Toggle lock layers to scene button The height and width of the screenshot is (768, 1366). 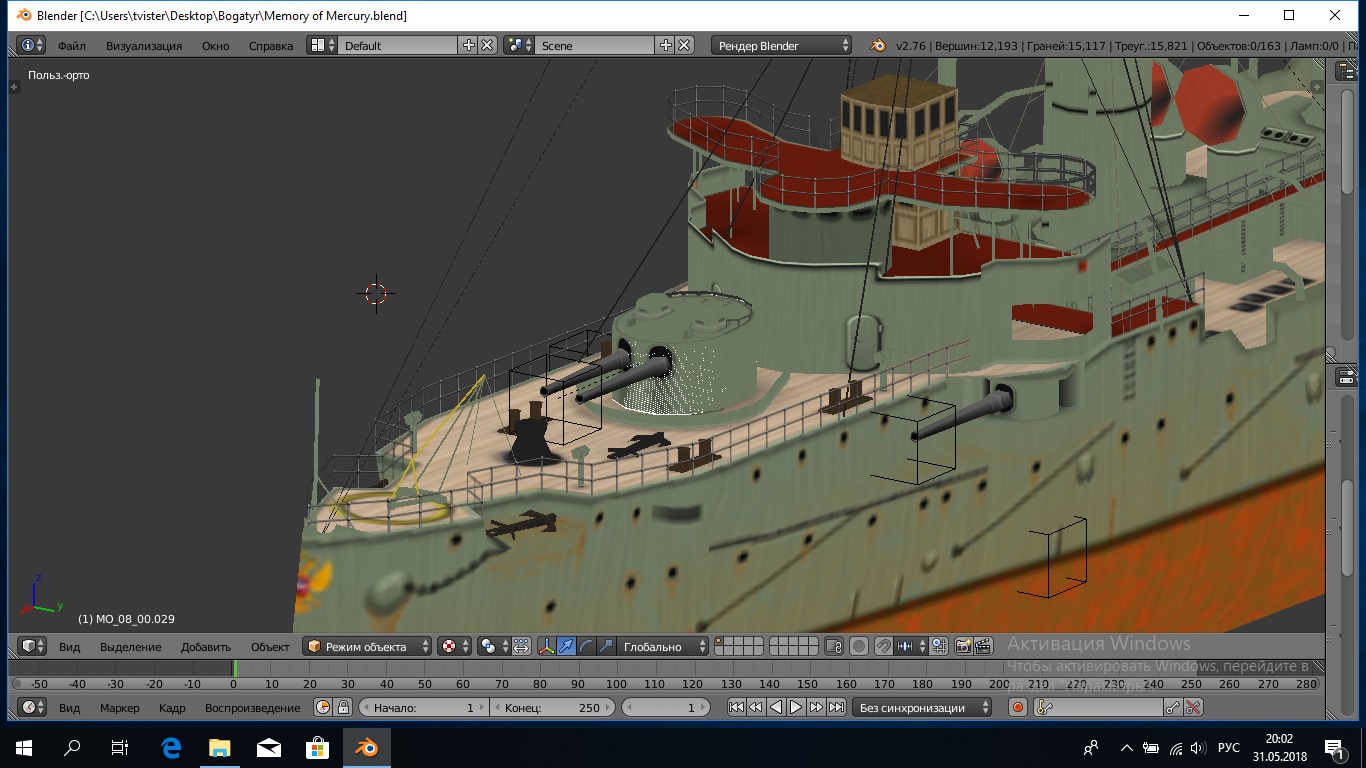(834, 647)
